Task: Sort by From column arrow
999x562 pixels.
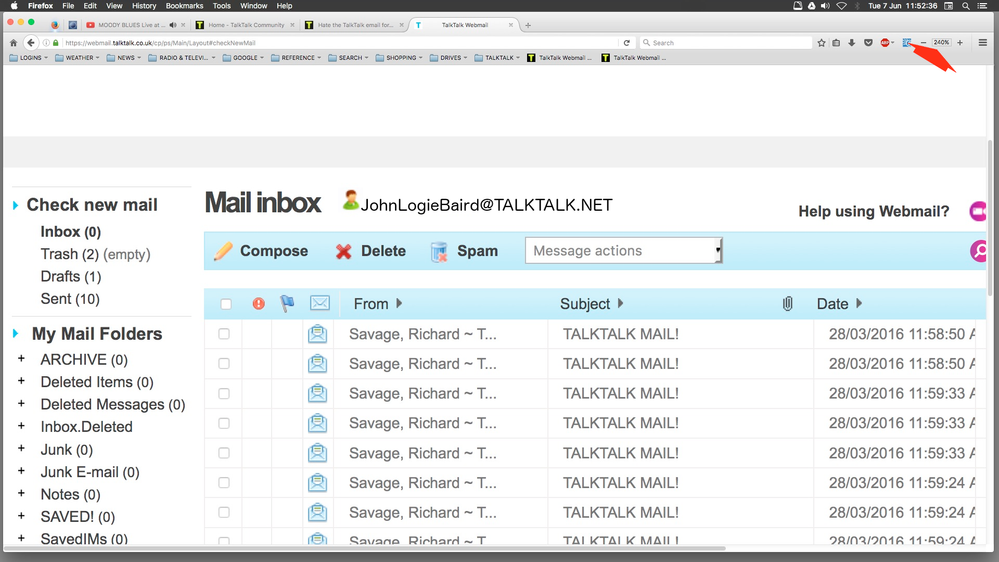Action: 399,303
